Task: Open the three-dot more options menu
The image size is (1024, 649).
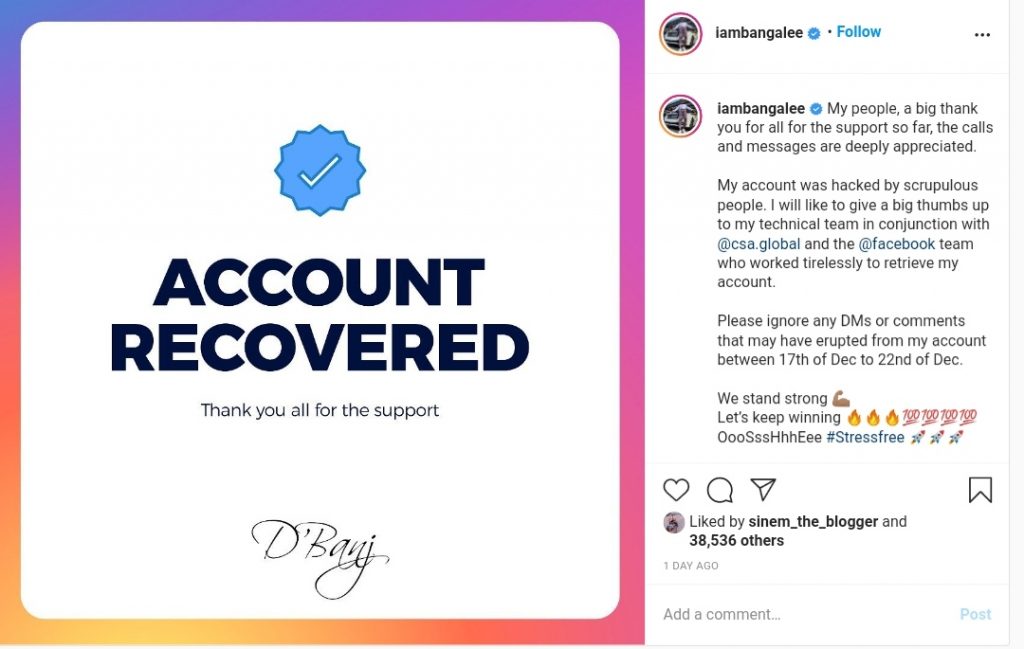Action: click(982, 34)
